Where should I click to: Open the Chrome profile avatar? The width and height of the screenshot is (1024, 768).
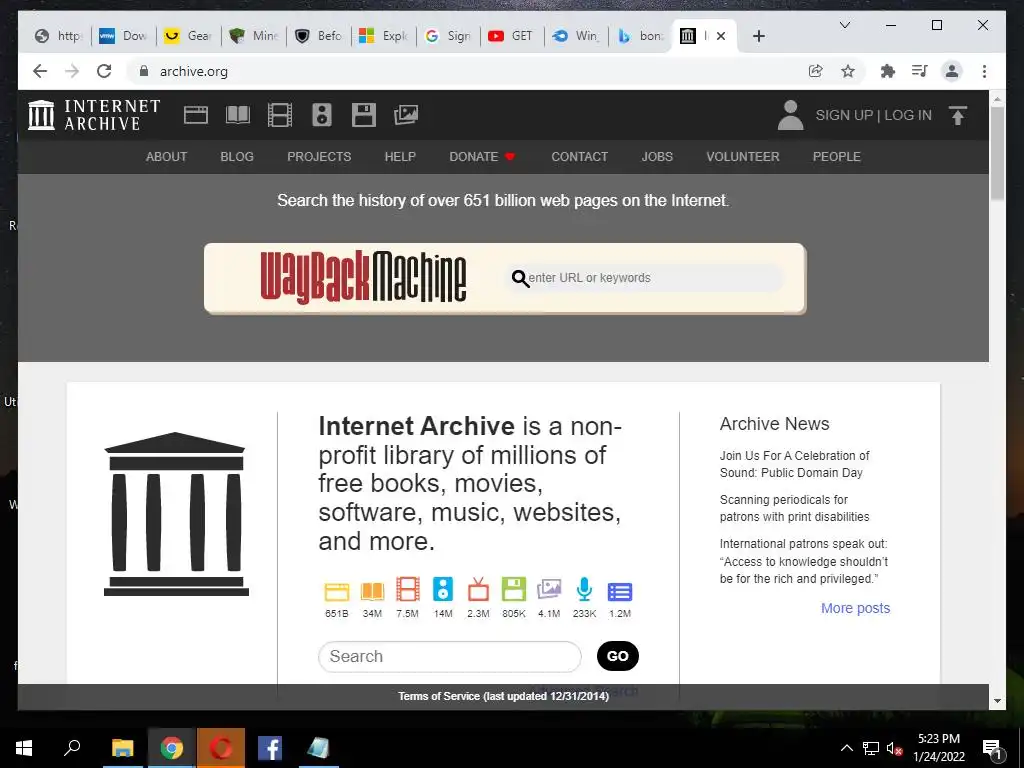[952, 71]
